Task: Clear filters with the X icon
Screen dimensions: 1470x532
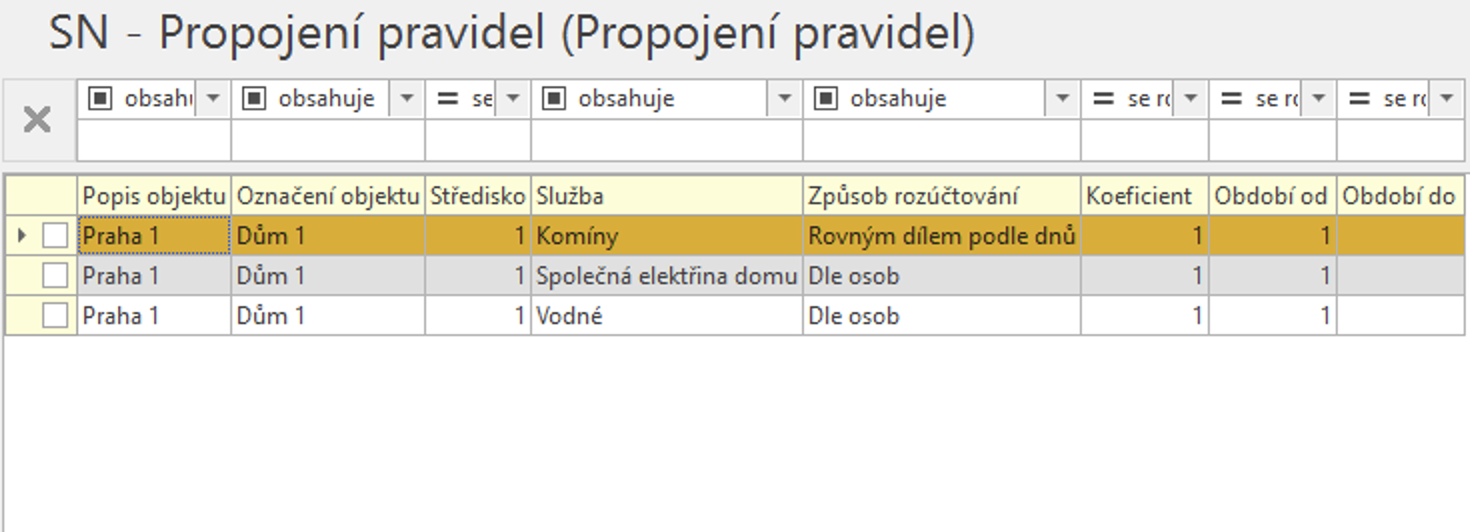Action: pyautogui.click(x=37, y=120)
